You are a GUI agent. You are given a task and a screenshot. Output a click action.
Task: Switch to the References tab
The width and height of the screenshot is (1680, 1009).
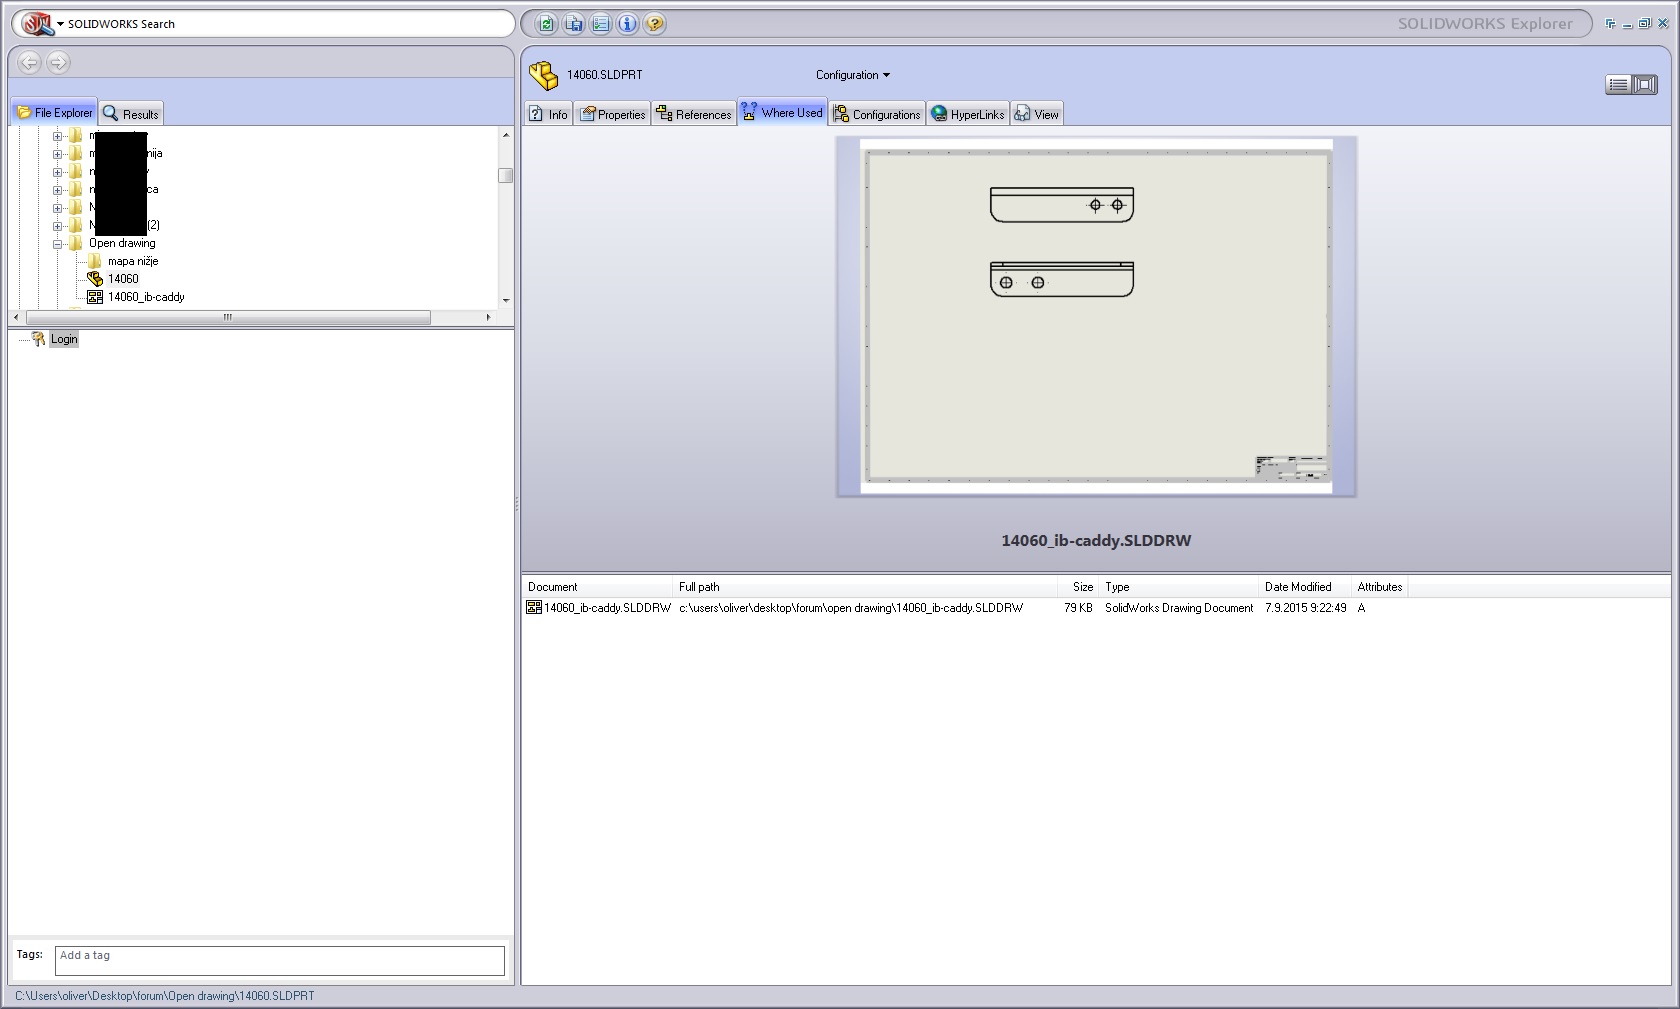coord(694,114)
